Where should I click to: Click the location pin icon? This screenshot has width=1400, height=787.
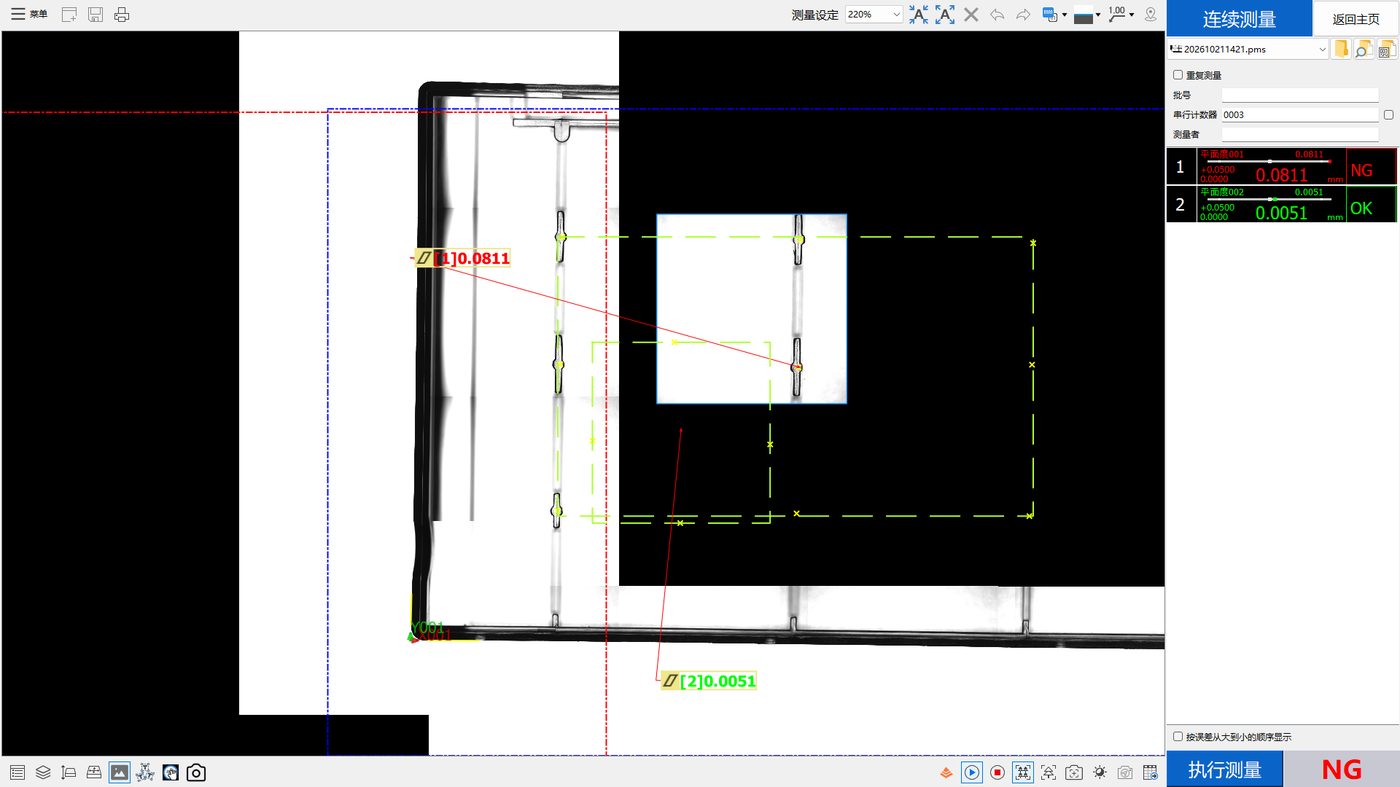(x=1150, y=15)
